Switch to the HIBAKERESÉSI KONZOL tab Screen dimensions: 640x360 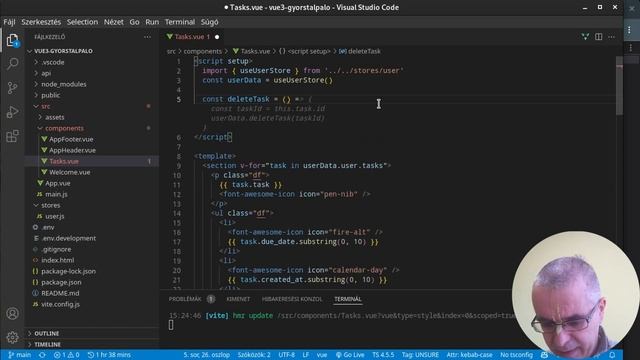coord(292,299)
